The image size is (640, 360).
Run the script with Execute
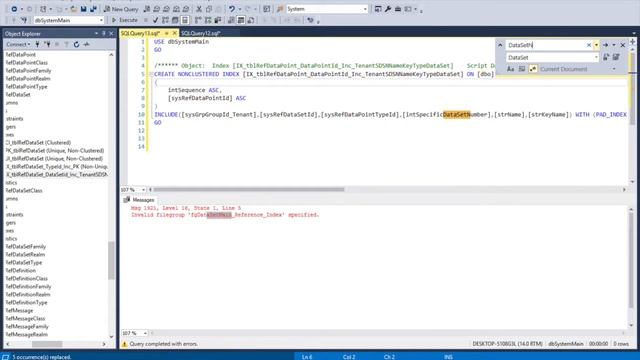tap(124, 20)
